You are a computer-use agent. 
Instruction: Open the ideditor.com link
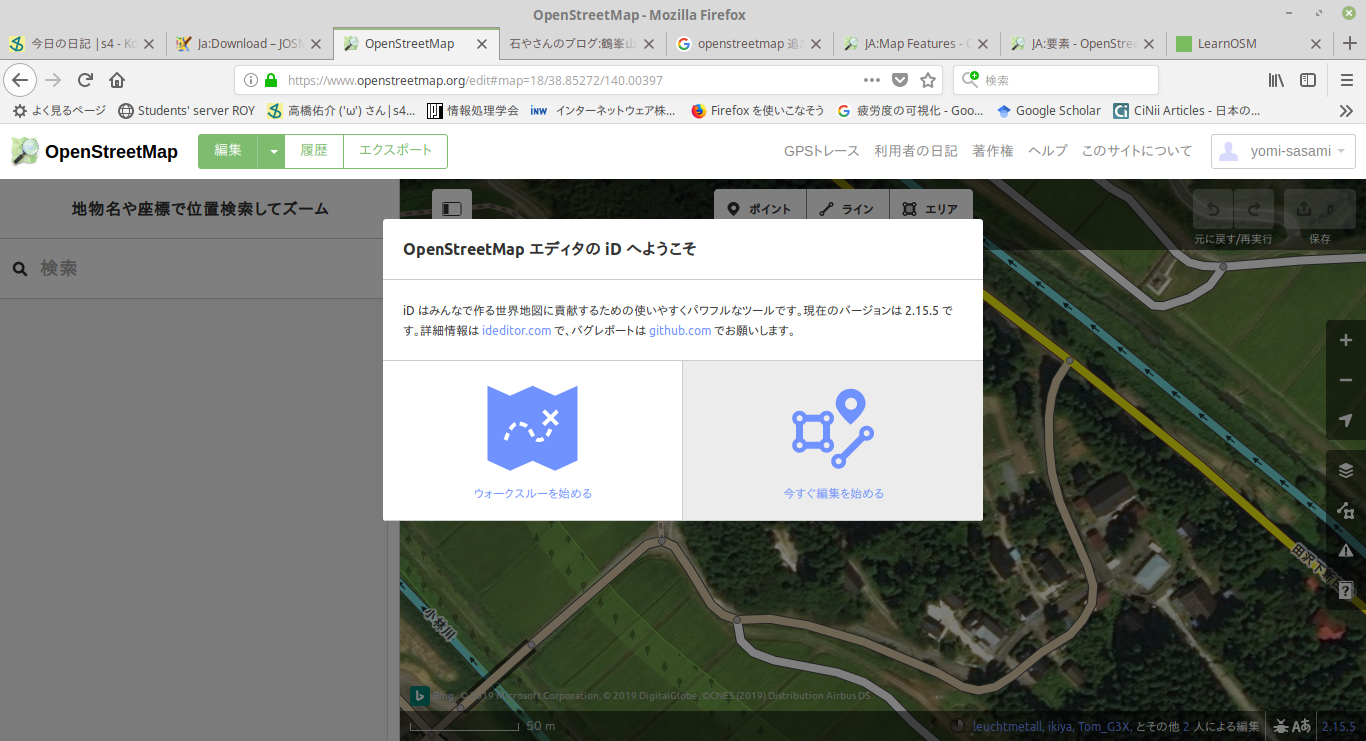click(516, 331)
